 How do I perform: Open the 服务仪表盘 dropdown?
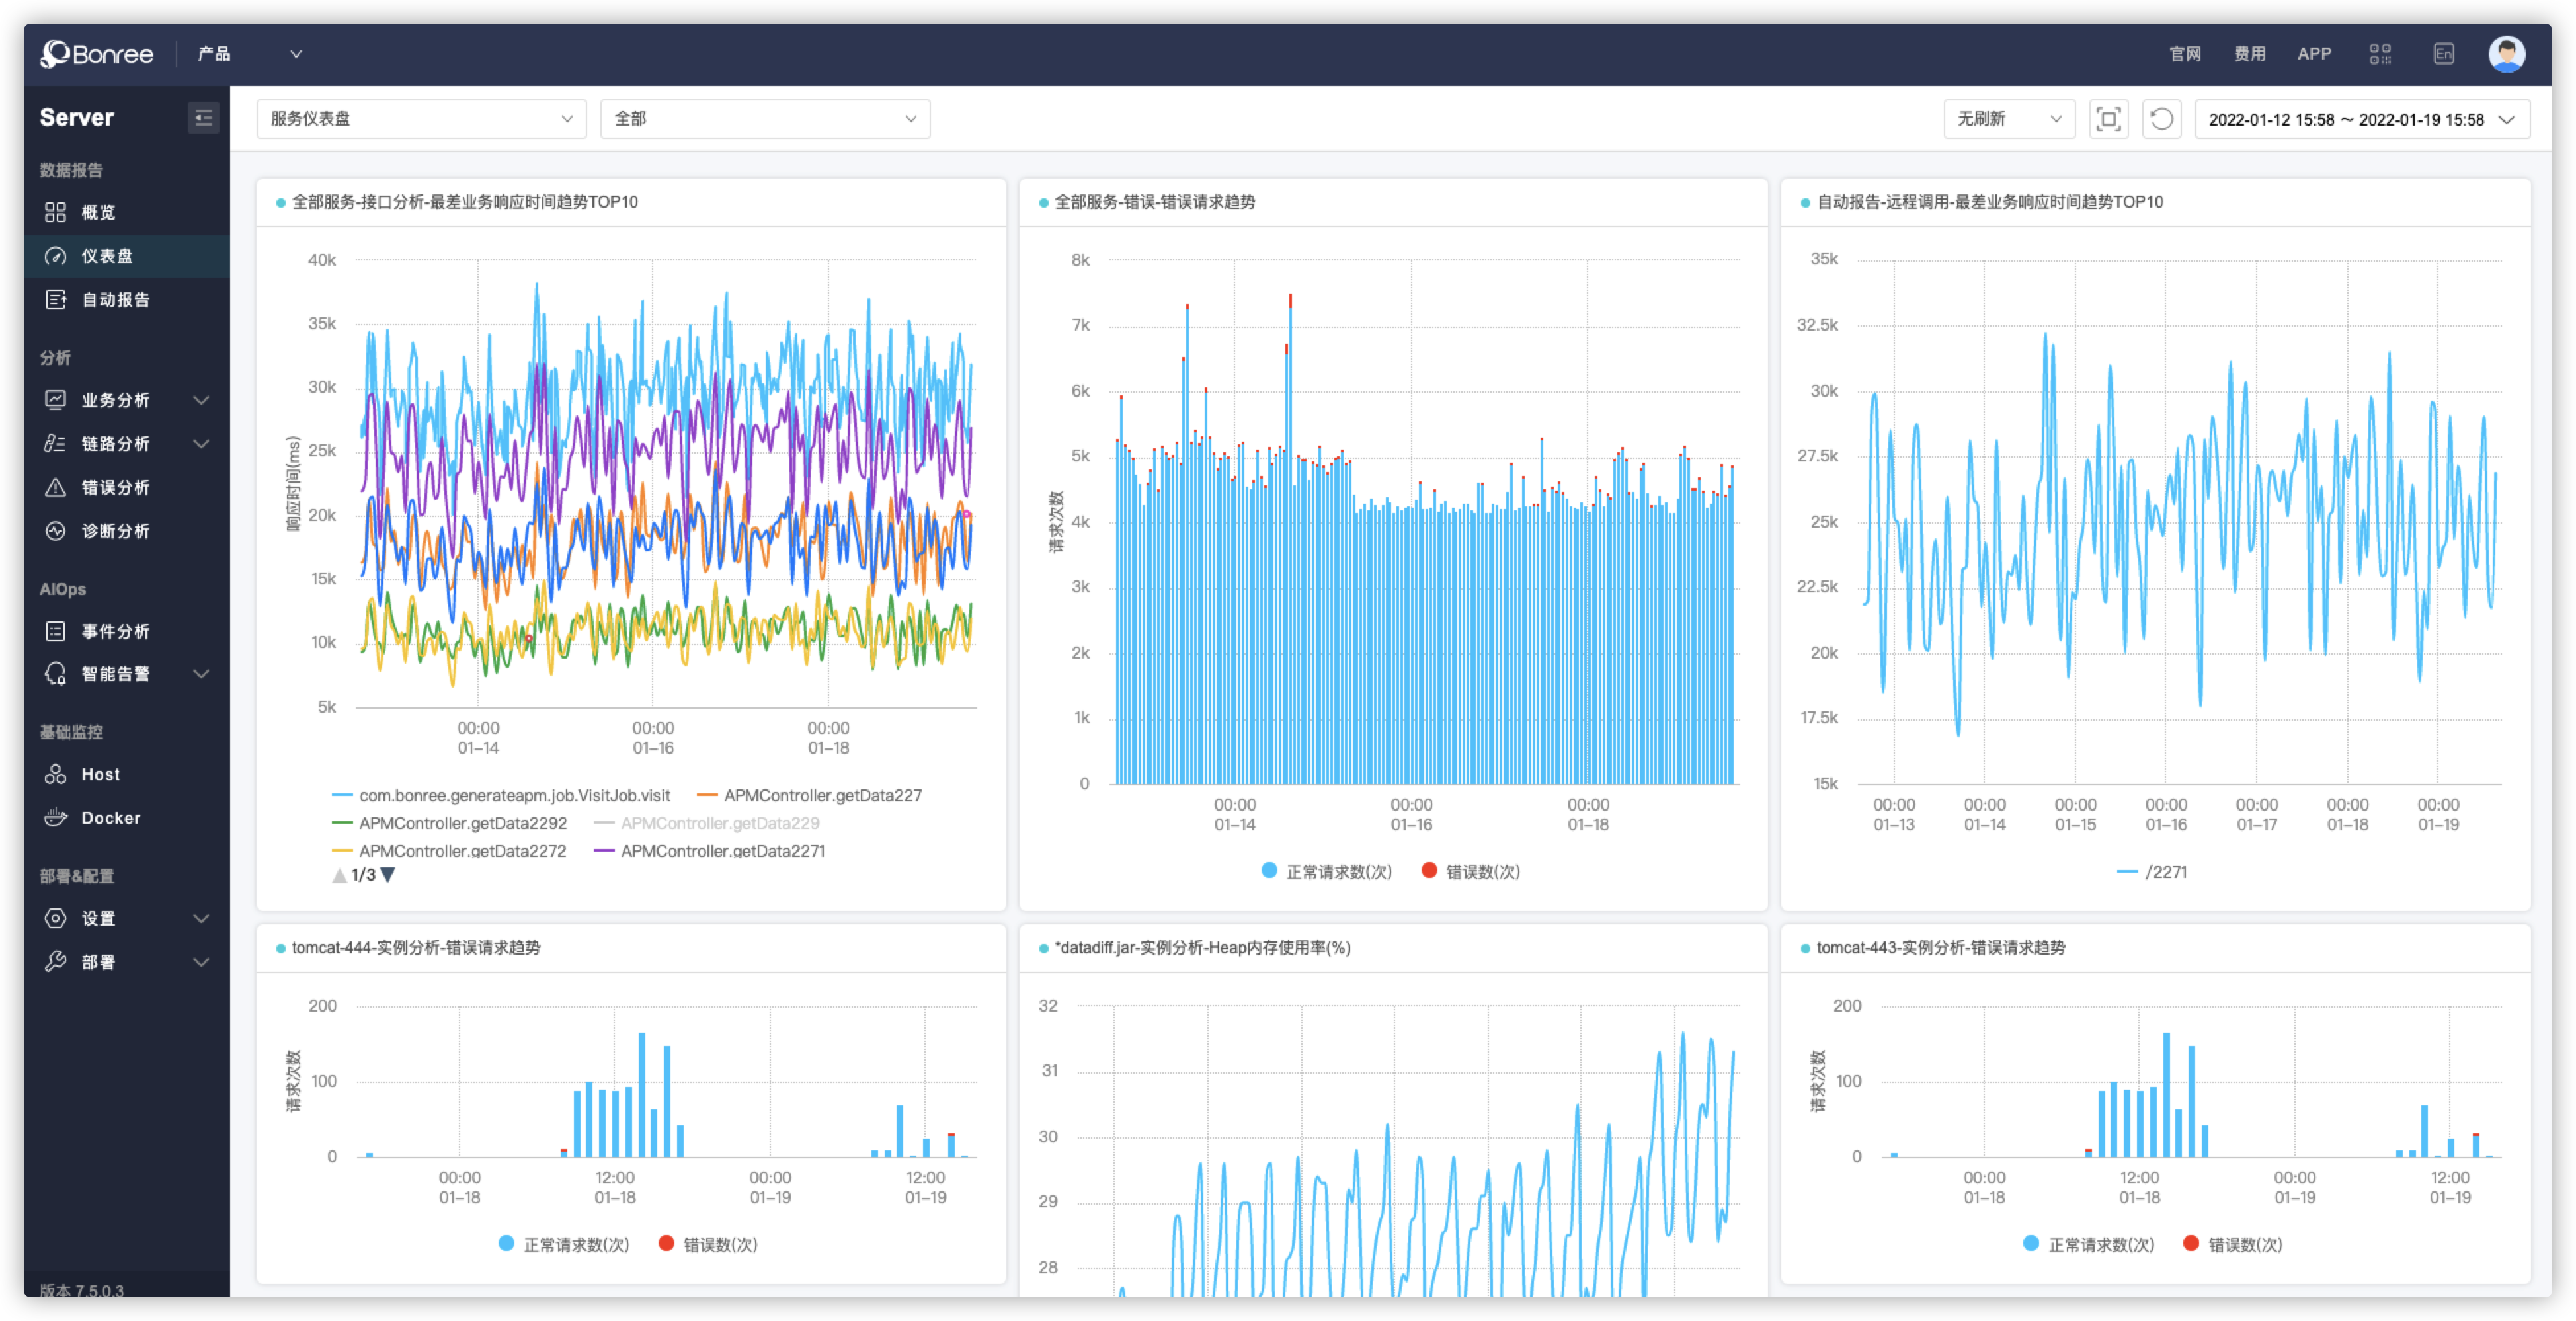pyautogui.click(x=421, y=119)
